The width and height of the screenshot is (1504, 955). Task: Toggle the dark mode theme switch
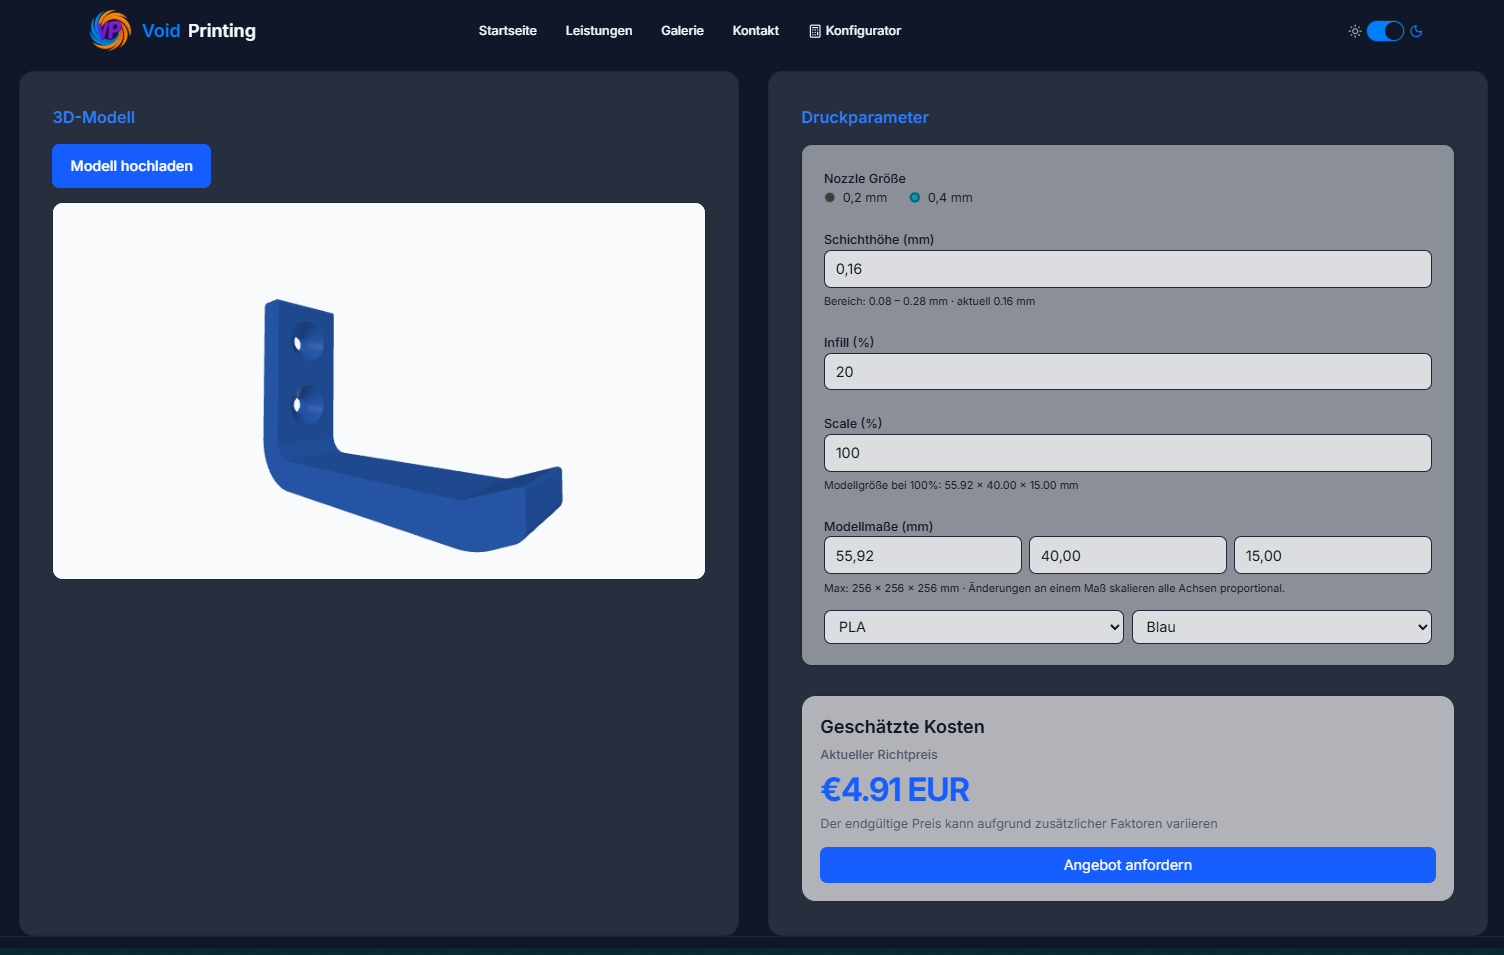[1385, 31]
